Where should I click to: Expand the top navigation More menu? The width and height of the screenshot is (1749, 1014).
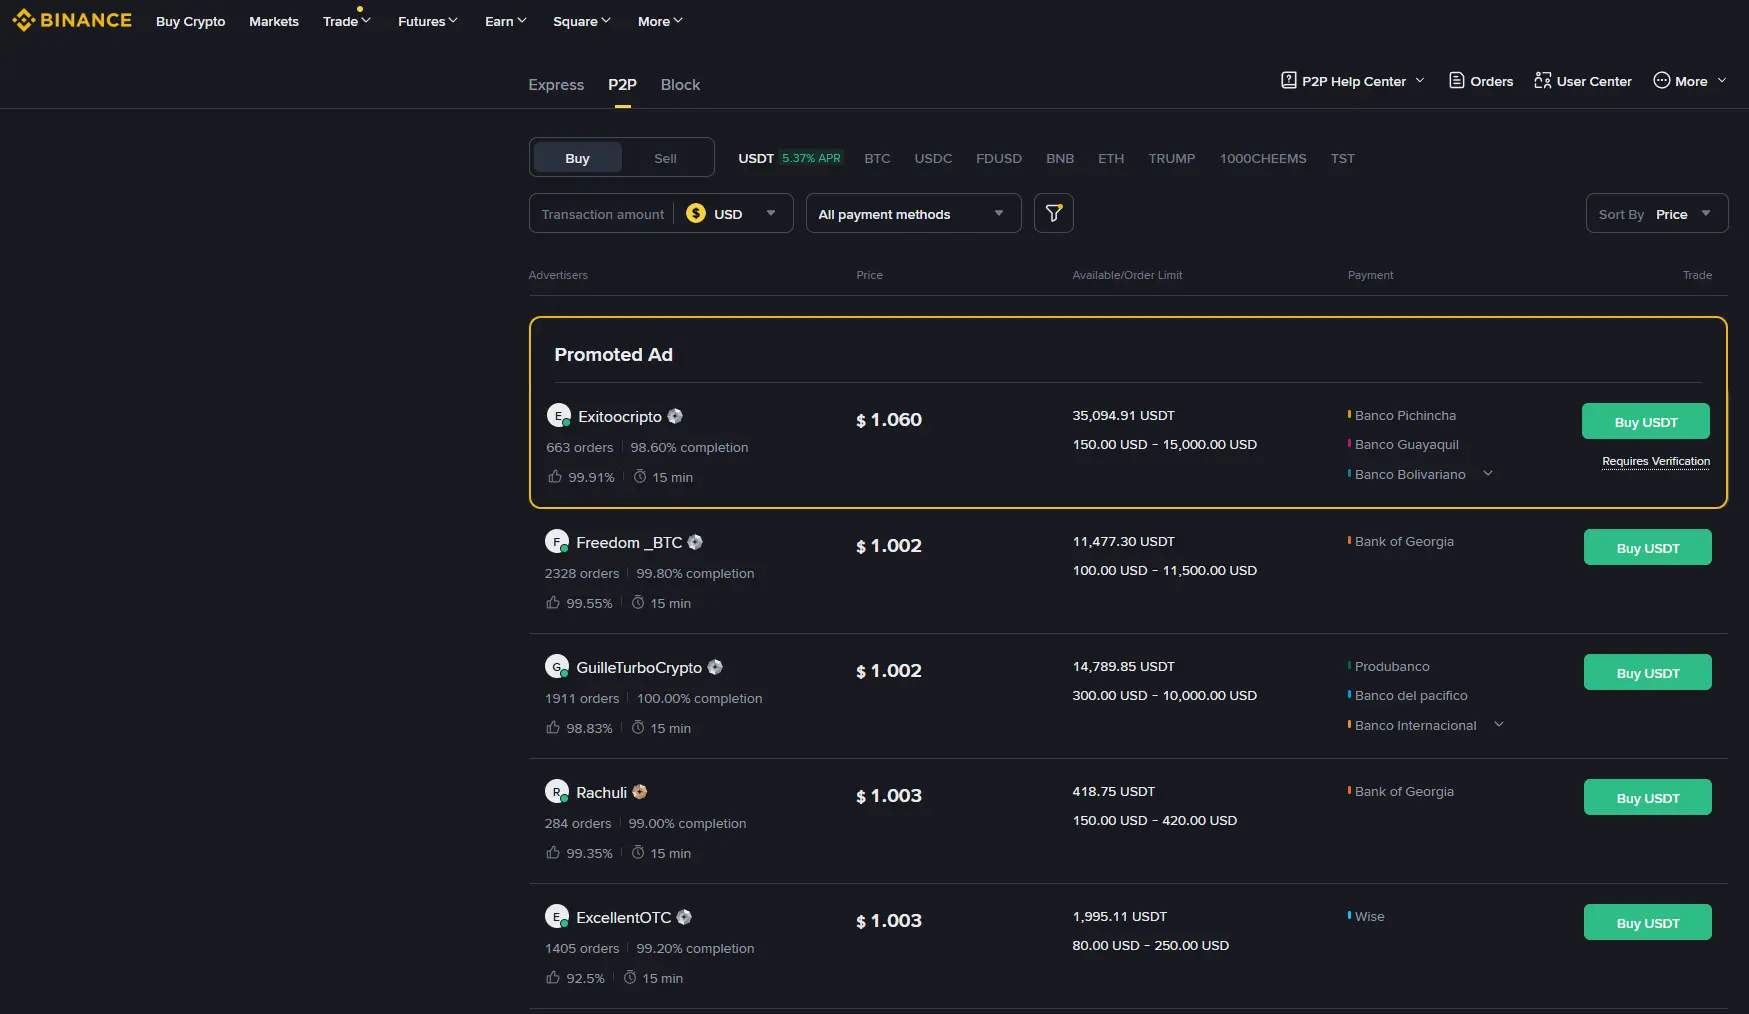(660, 21)
